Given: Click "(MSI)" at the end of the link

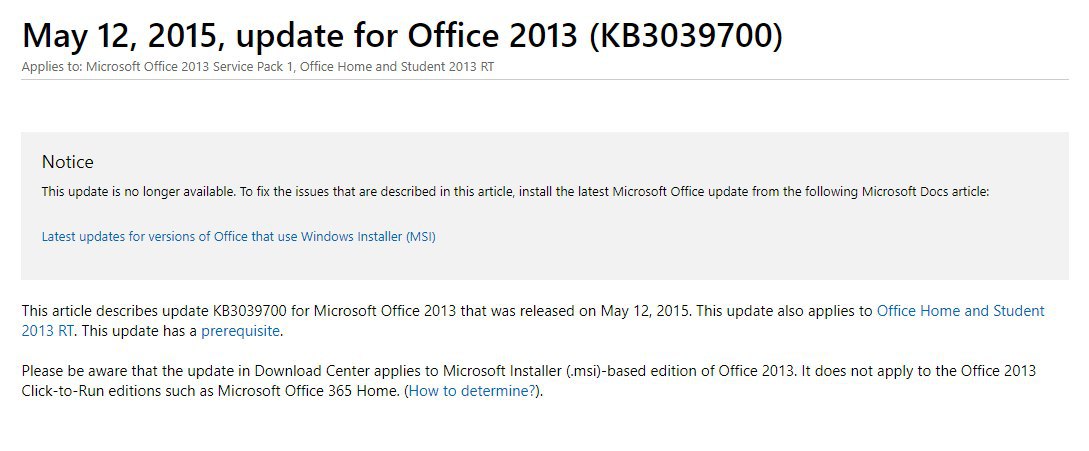Looking at the screenshot, I should (421, 236).
